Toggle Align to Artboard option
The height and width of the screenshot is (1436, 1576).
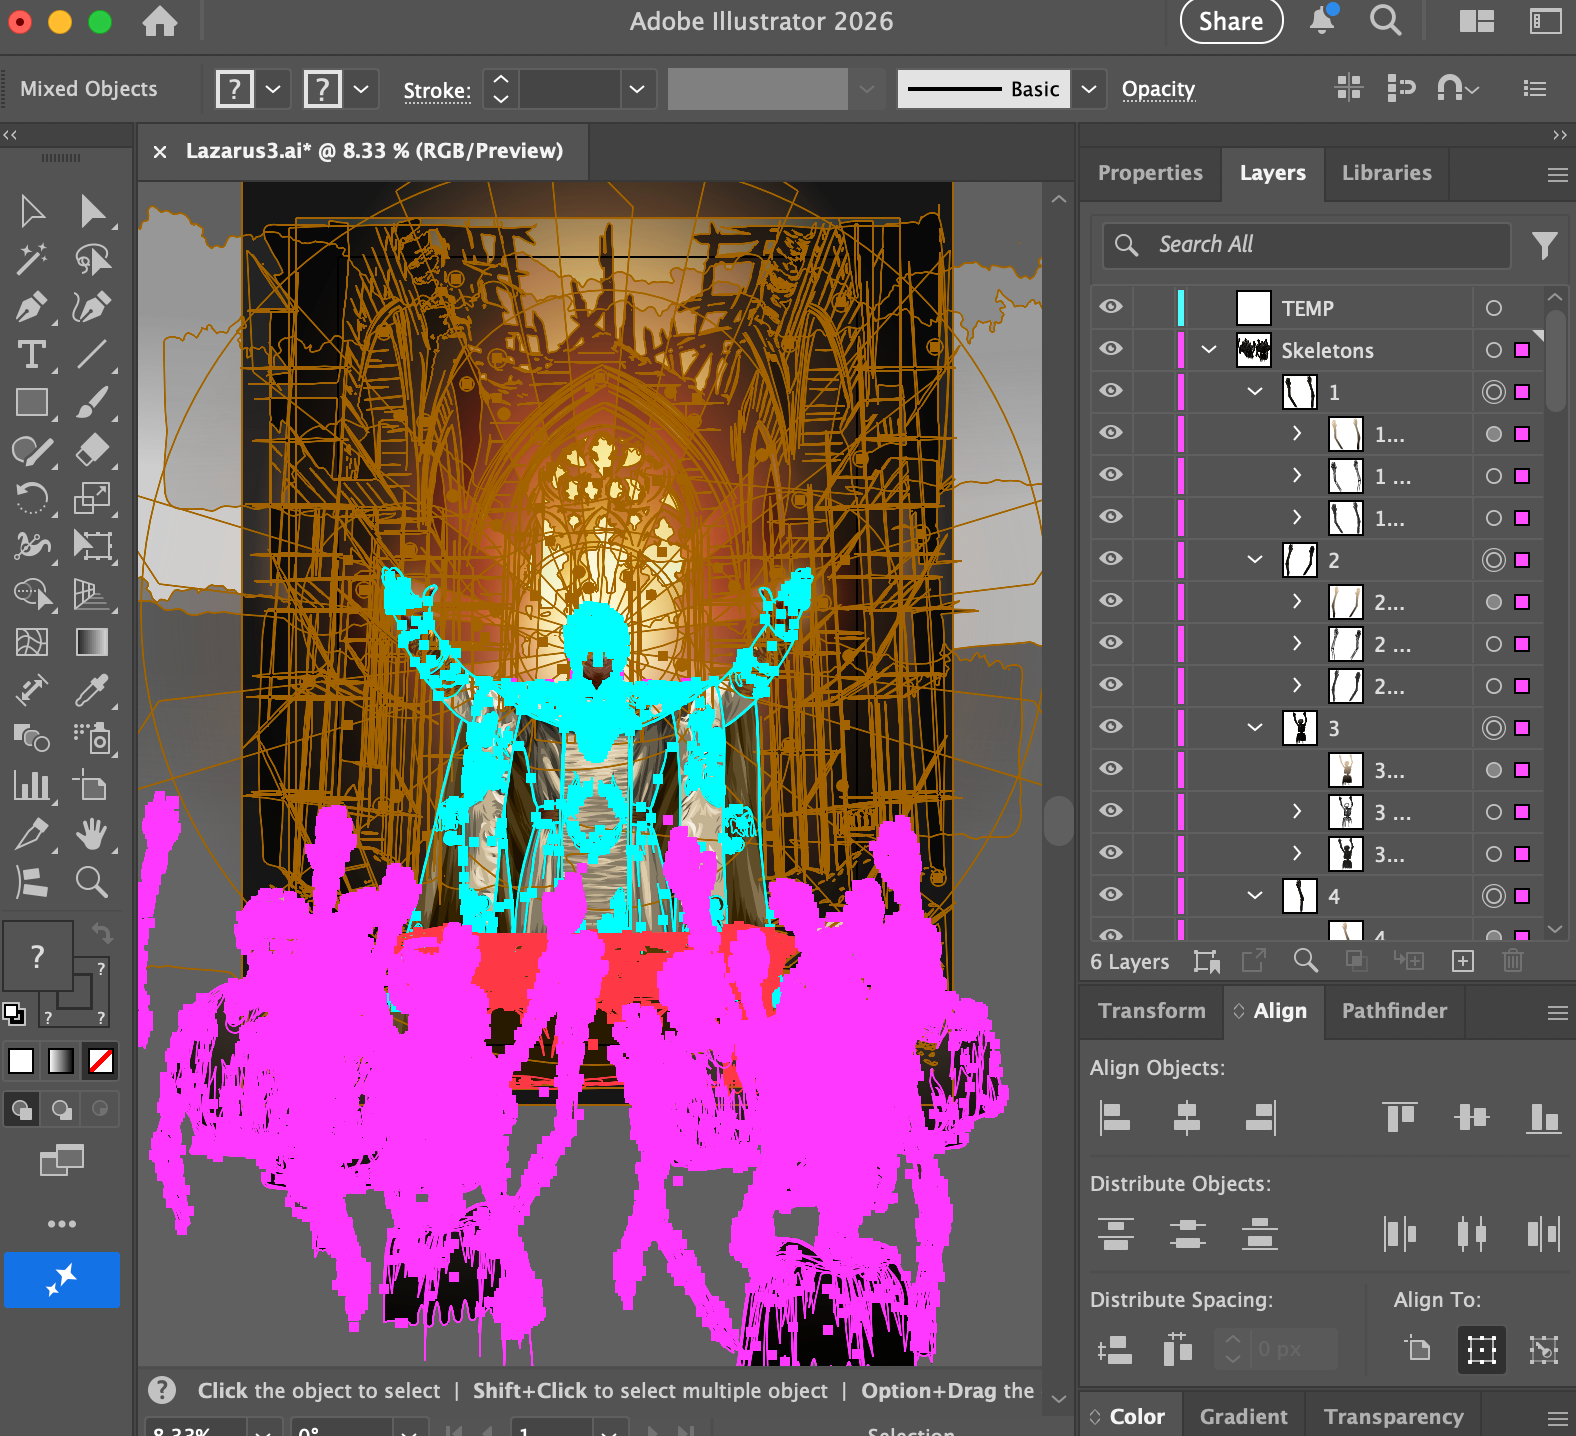coord(1418,1350)
